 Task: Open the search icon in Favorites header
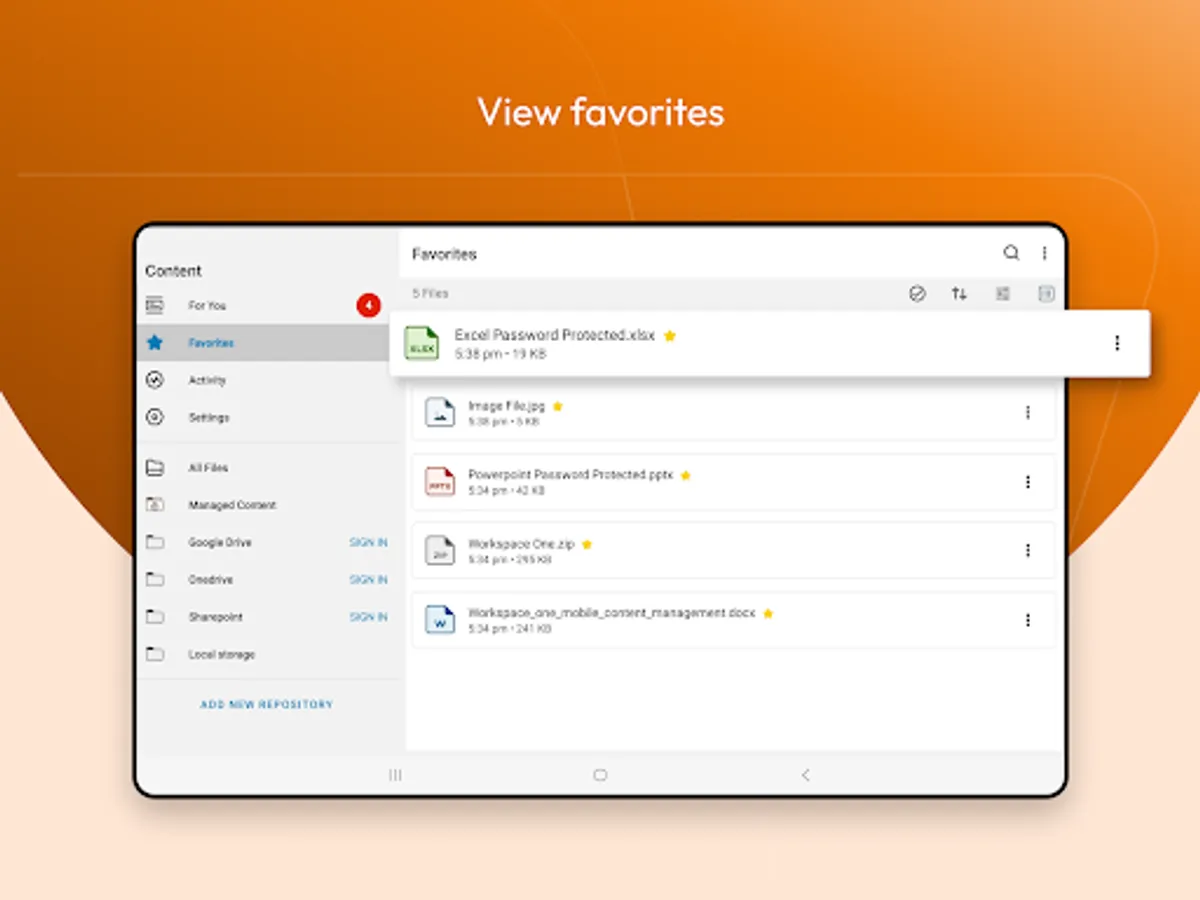pos(1011,253)
